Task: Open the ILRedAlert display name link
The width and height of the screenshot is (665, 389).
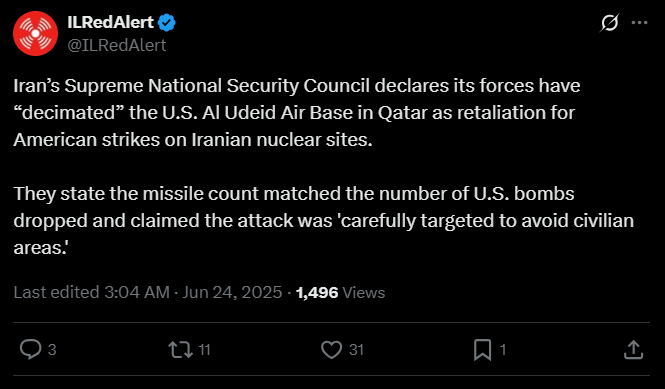Action: 110,22
